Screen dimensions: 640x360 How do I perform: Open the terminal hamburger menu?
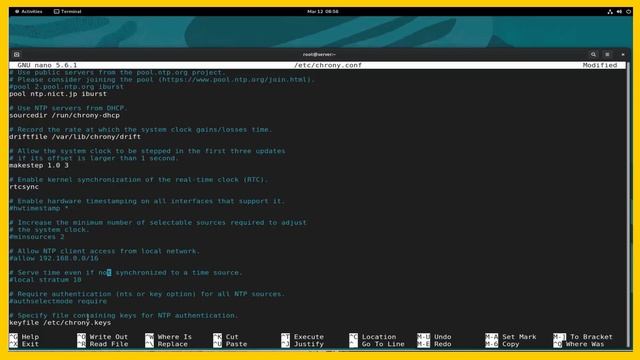point(607,54)
